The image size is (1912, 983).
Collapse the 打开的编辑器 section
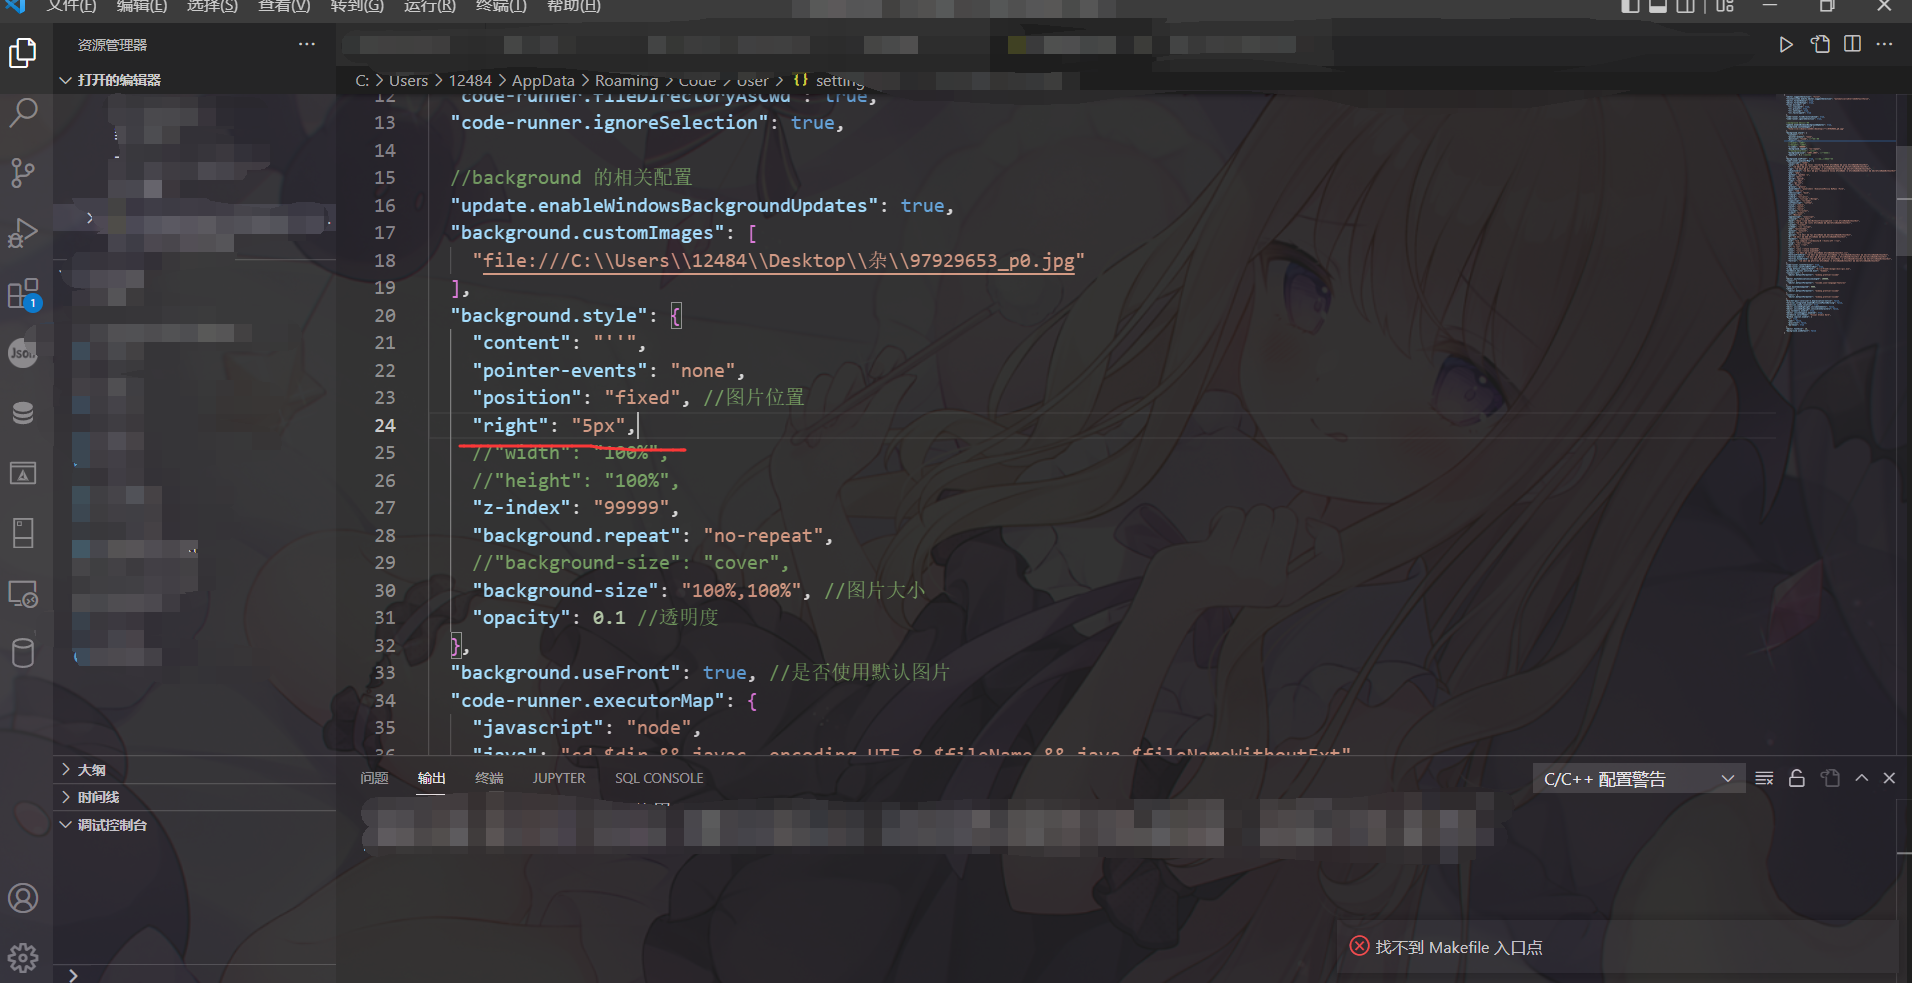click(x=65, y=80)
